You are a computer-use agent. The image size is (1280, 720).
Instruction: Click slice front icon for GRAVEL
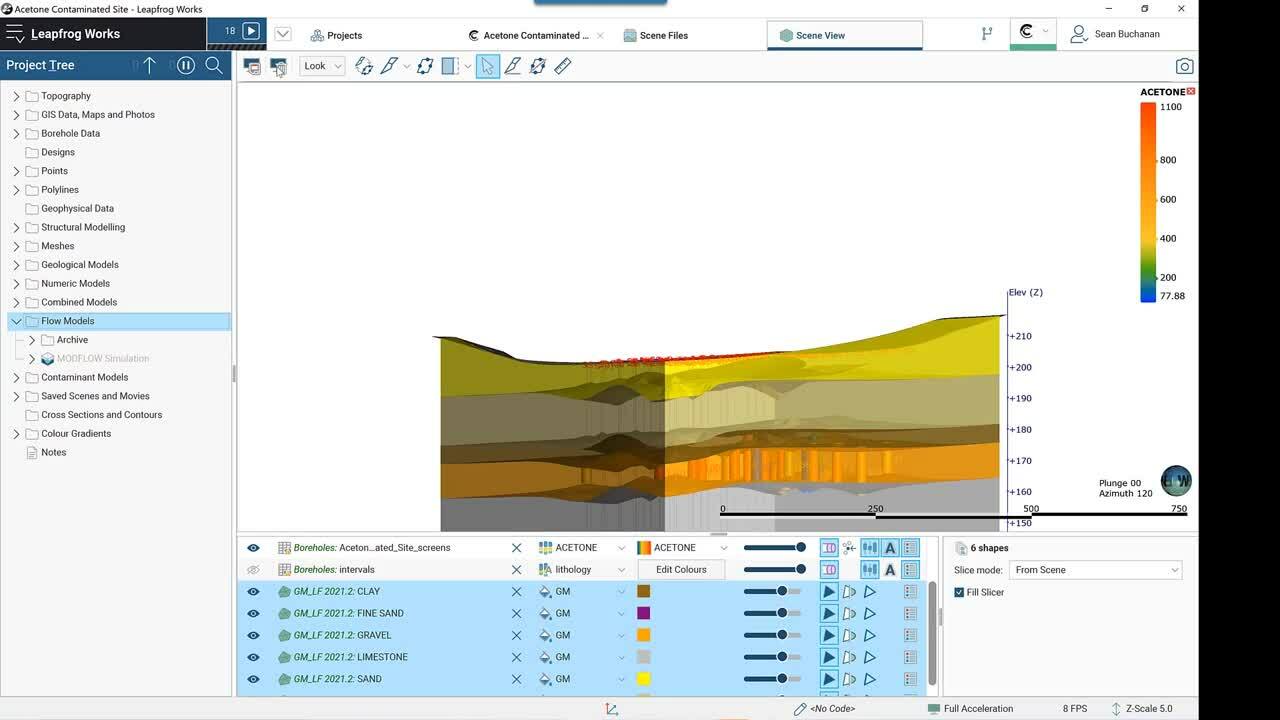click(849, 636)
